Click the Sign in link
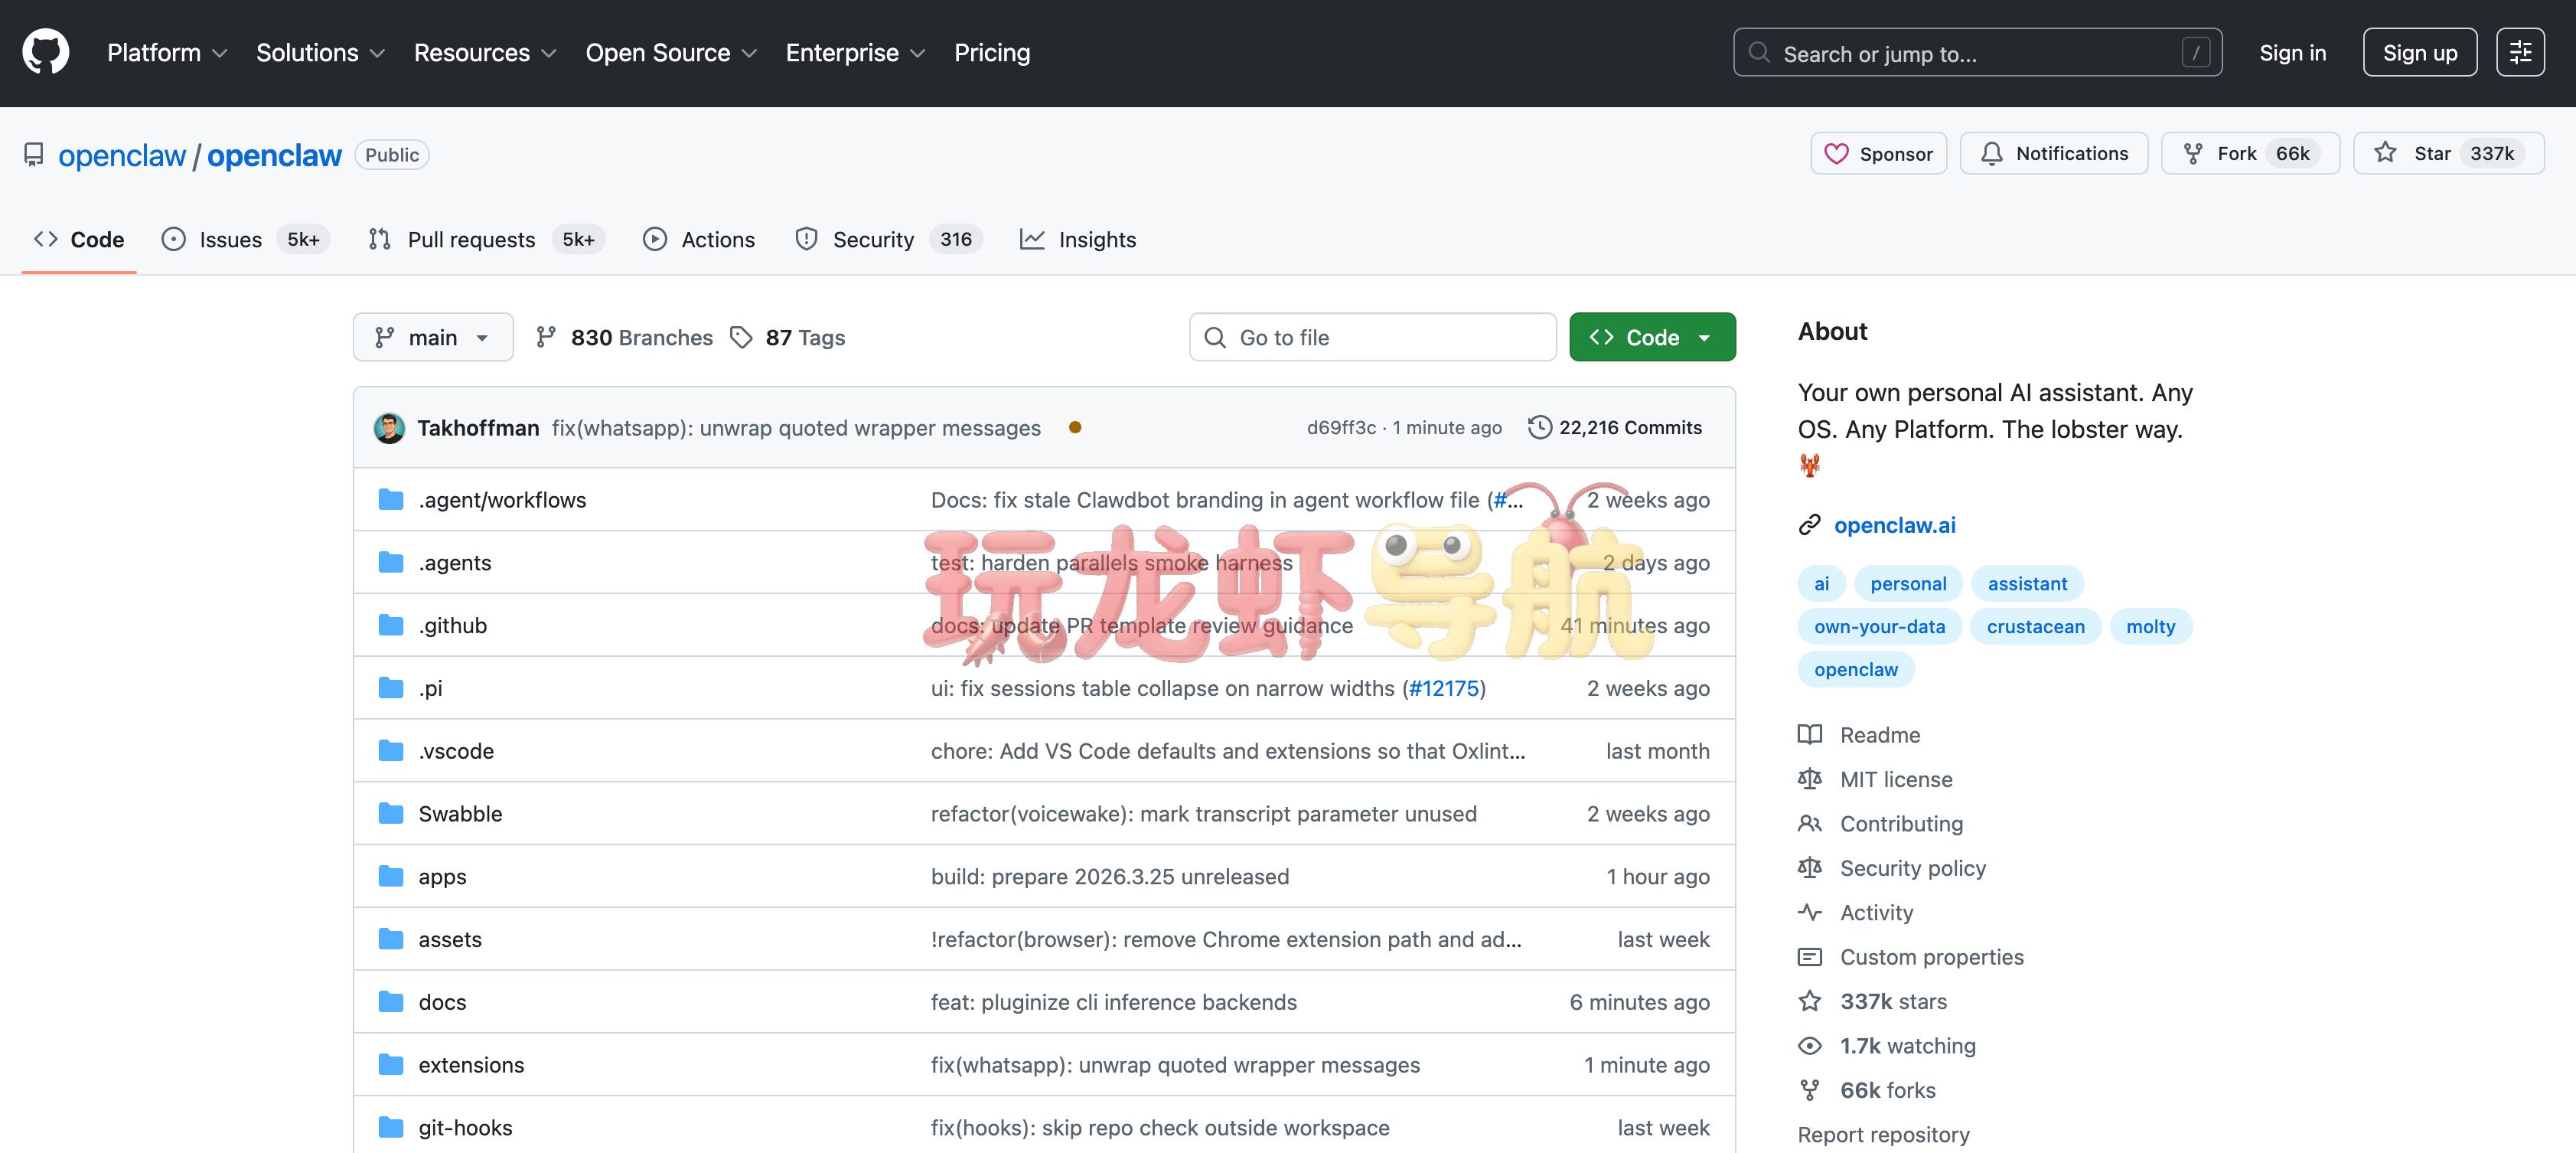Image resolution: width=2576 pixels, height=1153 pixels. (x=2292, y=53)
